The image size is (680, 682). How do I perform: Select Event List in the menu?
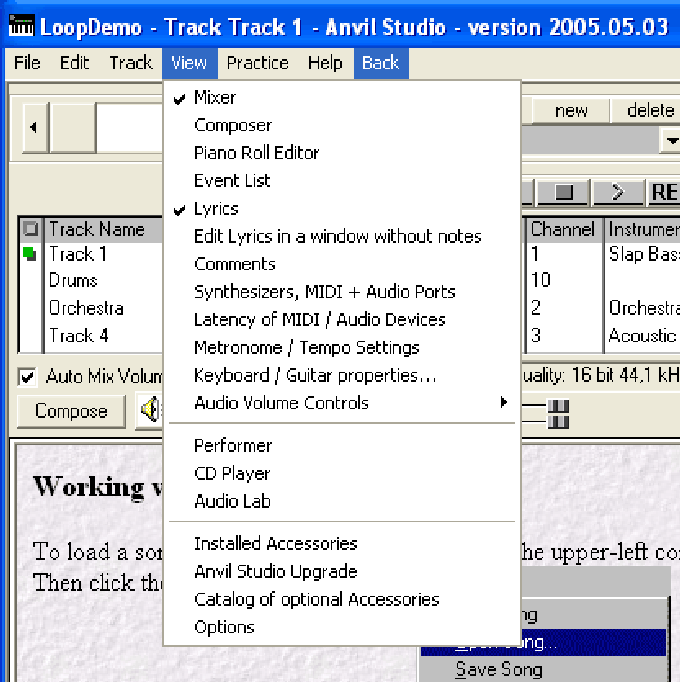[x=342, y=181]
